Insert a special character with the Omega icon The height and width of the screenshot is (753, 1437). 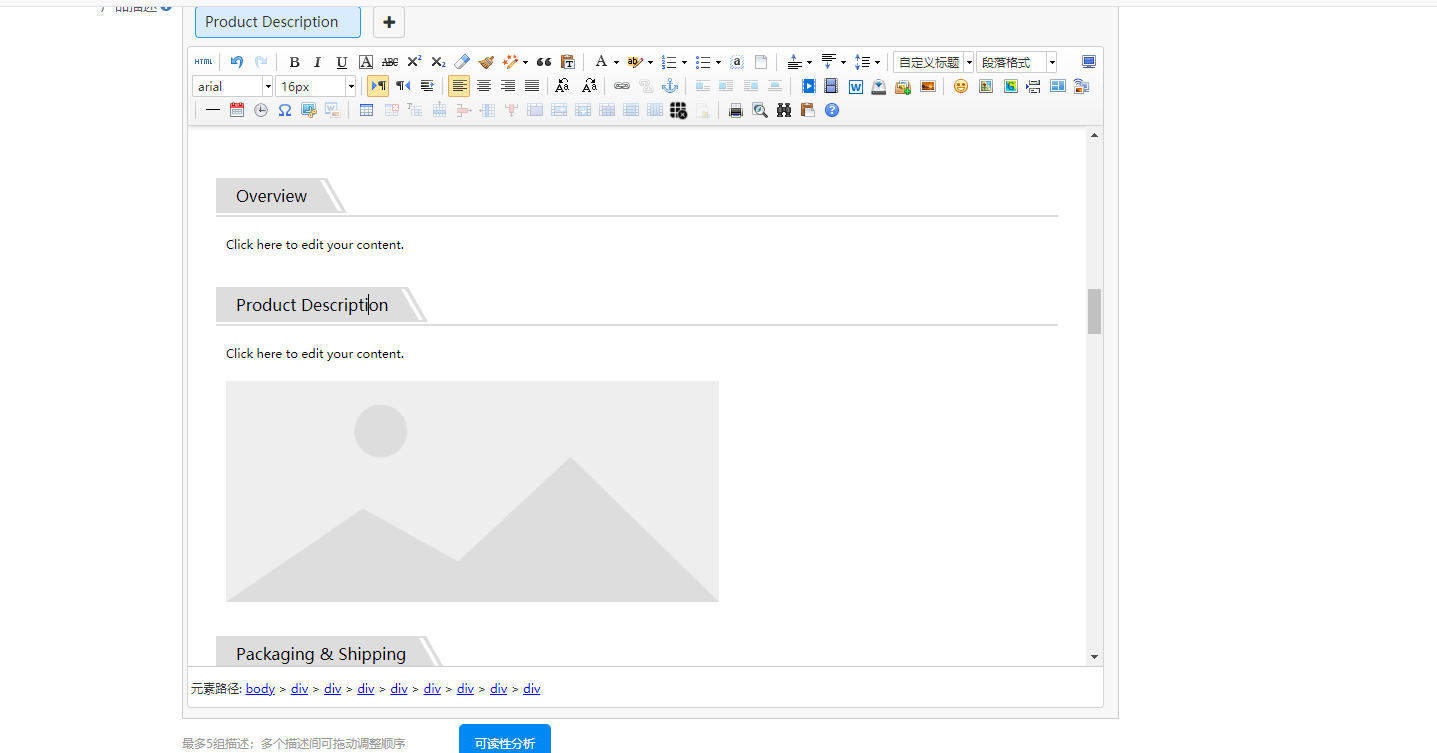pyautogui.click(x=285, y=110)
